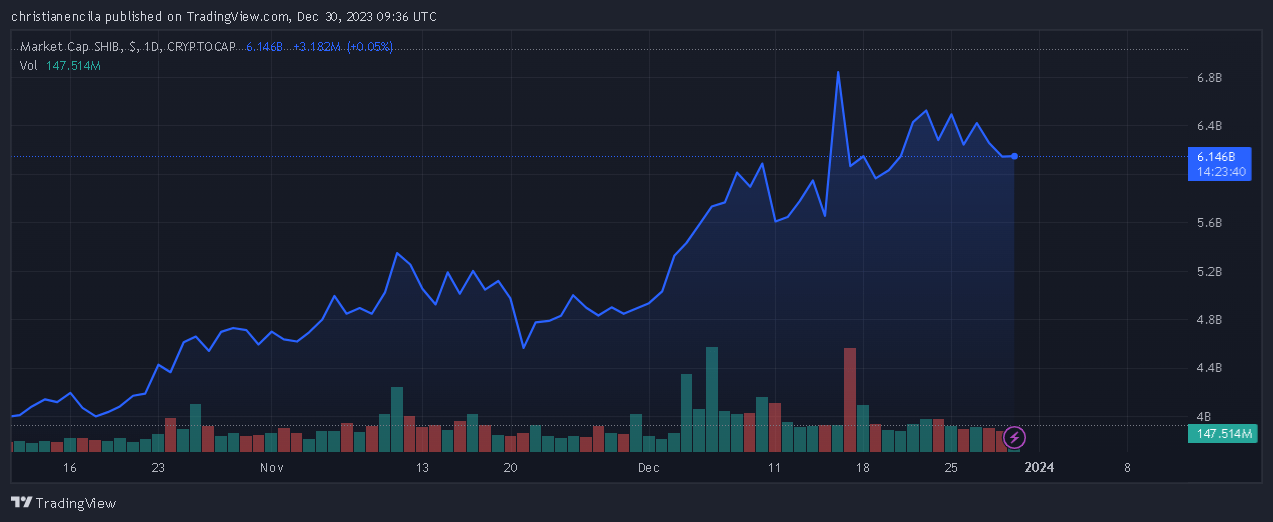Screen dimensions: 1273x522
Task: Click the 4.8B price axis label
Action: click(x=1209, y=320)
